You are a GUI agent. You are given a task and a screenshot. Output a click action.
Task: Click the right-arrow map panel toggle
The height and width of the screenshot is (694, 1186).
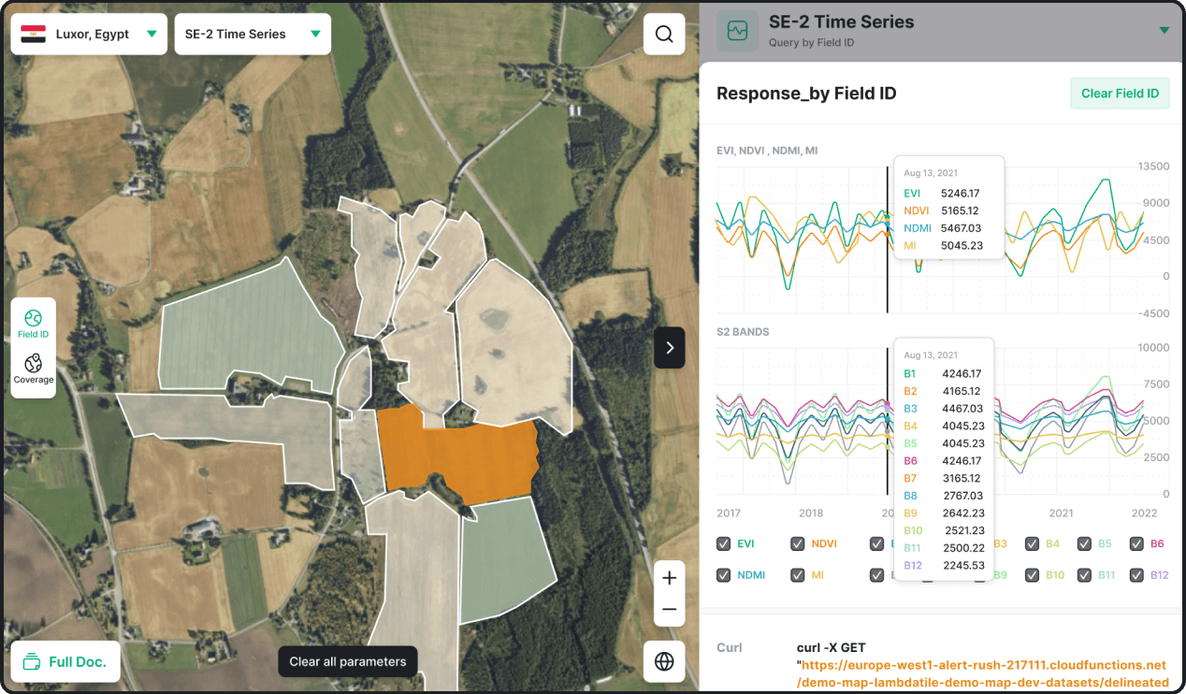pos(669,347)
